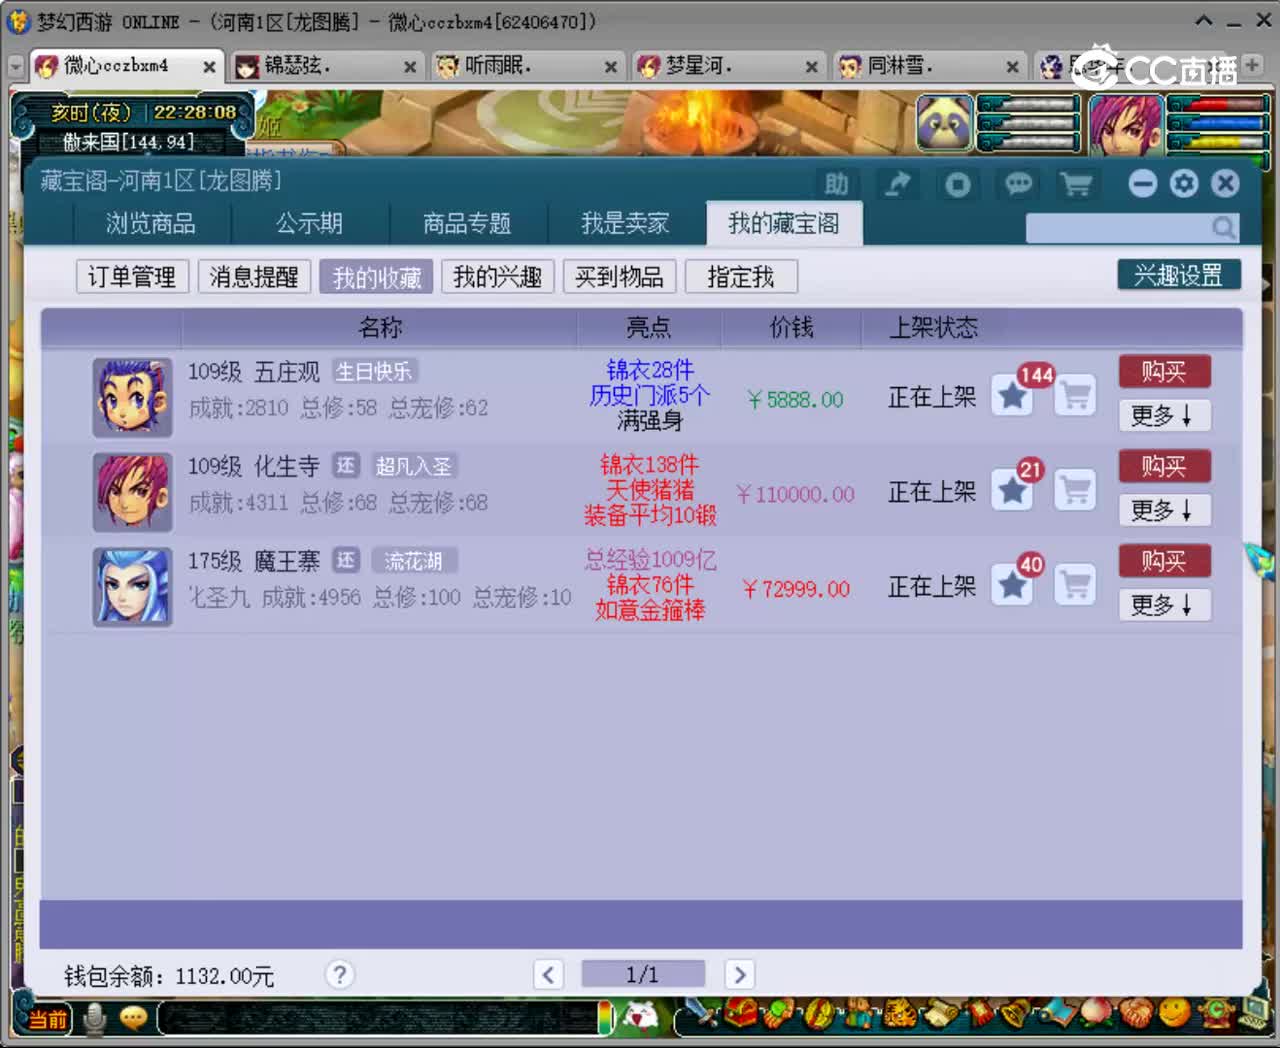This screenshot has width=1280, height=1048.
Task: Click the peach icon in bottom bar
Action: click(1097, 1014)
